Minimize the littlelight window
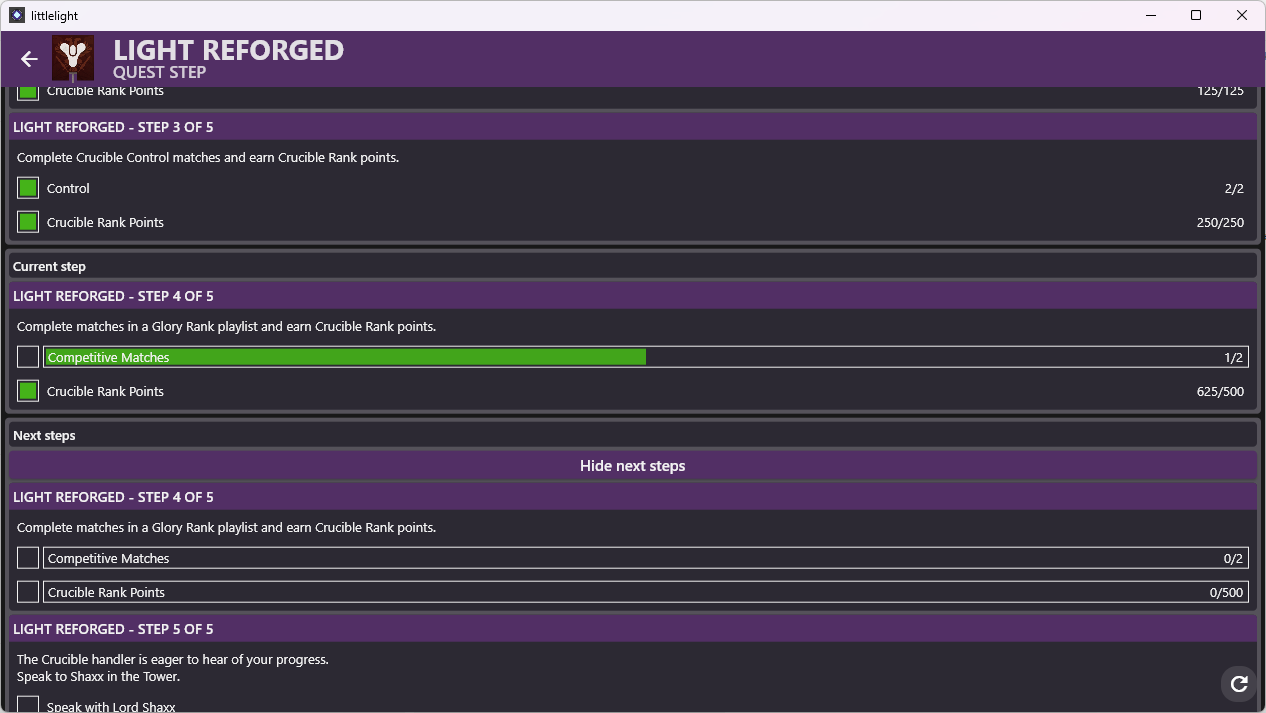This screenshot has height=713, width=1266. point(1150,15)
